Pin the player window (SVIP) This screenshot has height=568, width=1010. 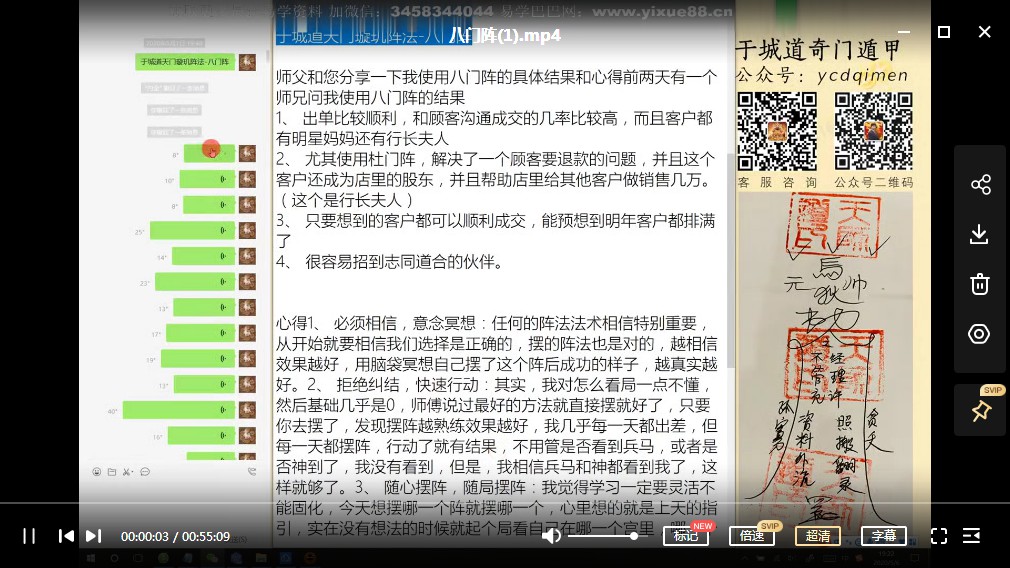pos(981,410)
